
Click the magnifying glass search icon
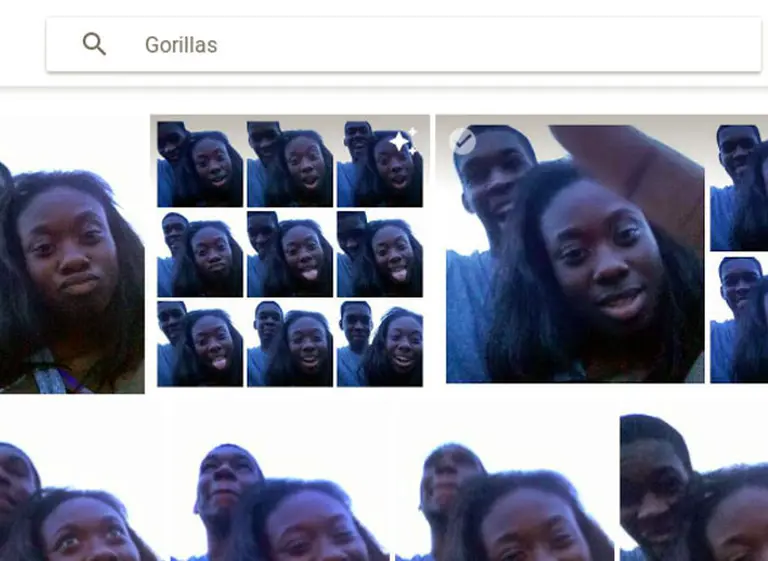tap(94, 44)
